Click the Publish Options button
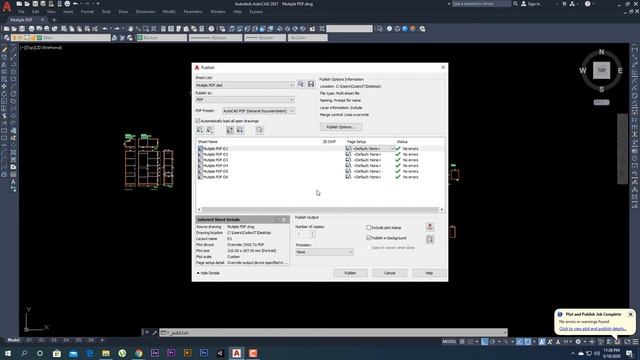640x360 pixels. (x=341, y=127)
